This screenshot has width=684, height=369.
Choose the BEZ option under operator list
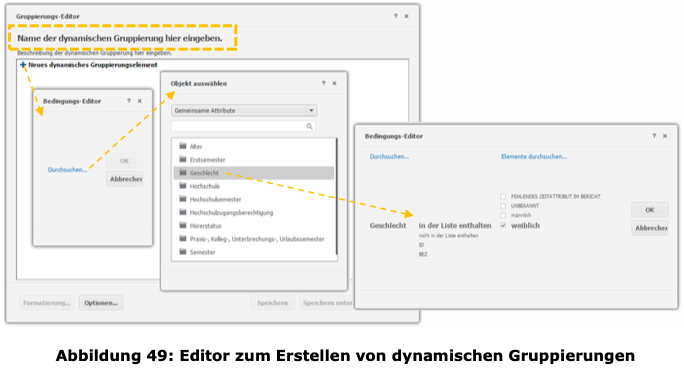coord(423,254)
